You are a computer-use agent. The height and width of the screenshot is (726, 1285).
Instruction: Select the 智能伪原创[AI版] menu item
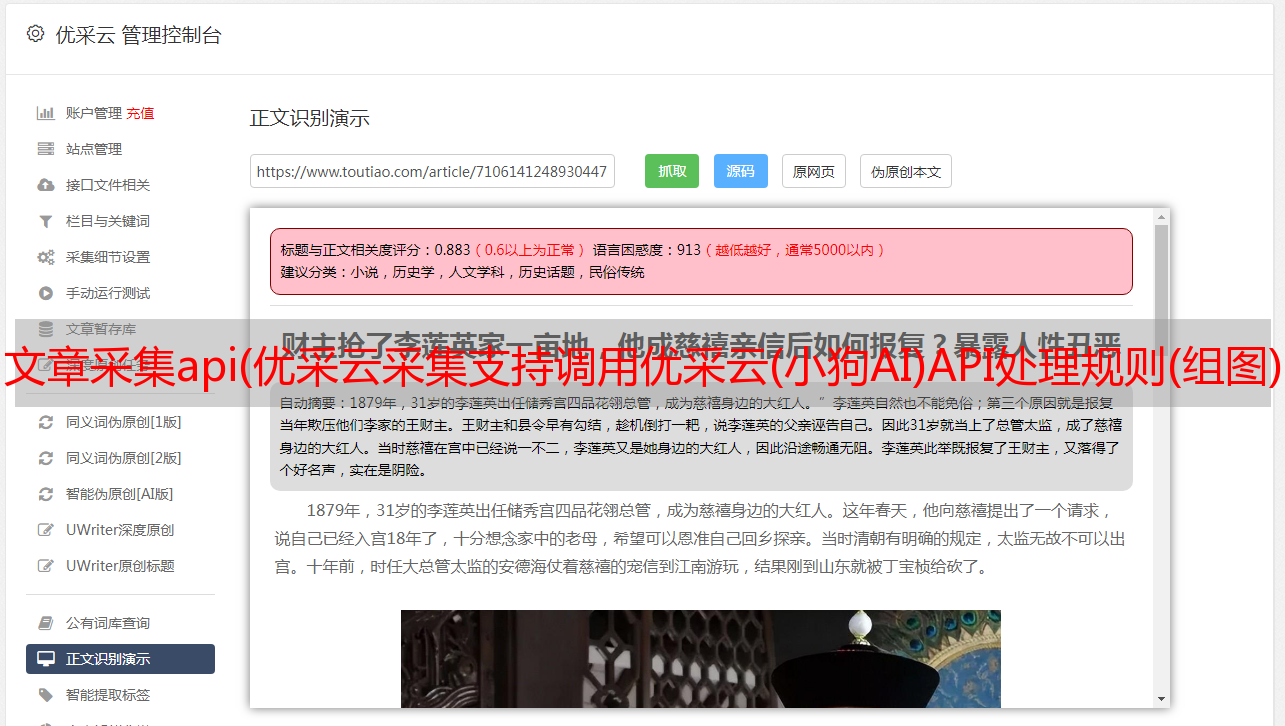point(120,494)
